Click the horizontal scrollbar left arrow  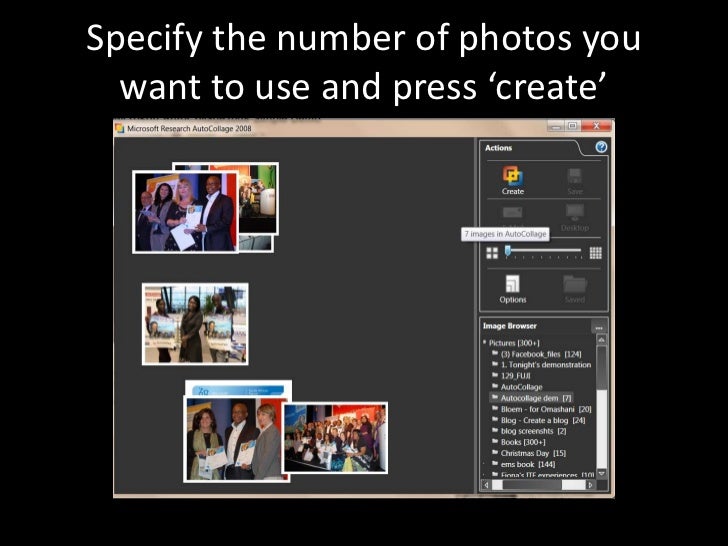486,485
